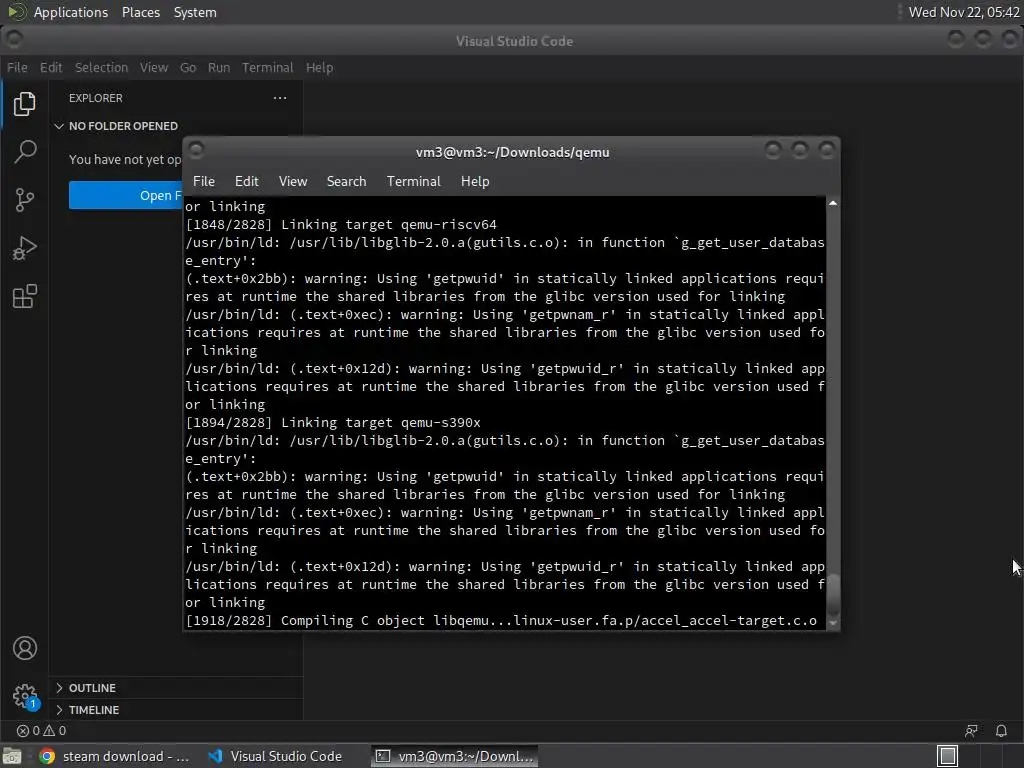Image resolution: width=1024 pixels, height=768 pixels.
Task: Open the terminal window Help menu
Action: click(x=475, y=182)
